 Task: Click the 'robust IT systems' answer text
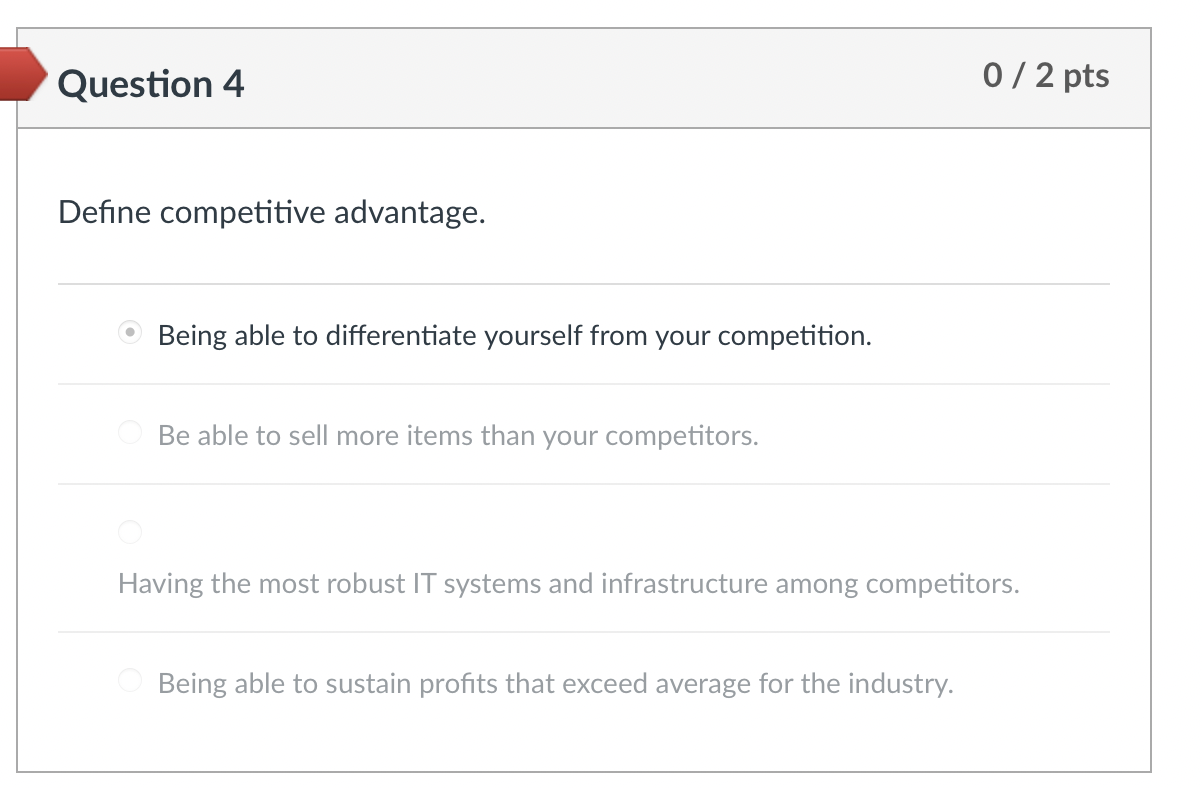click(568, 583)
